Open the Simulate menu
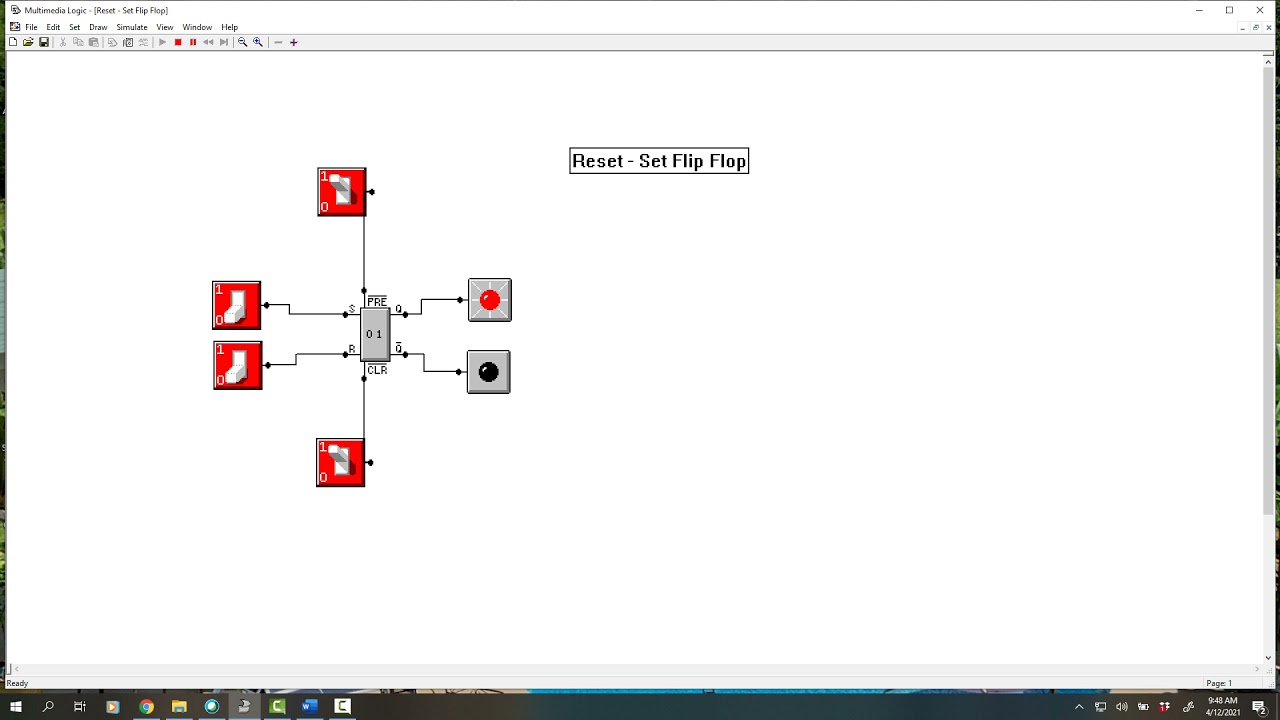This screenshot has width=1280, height=720. 132,27
